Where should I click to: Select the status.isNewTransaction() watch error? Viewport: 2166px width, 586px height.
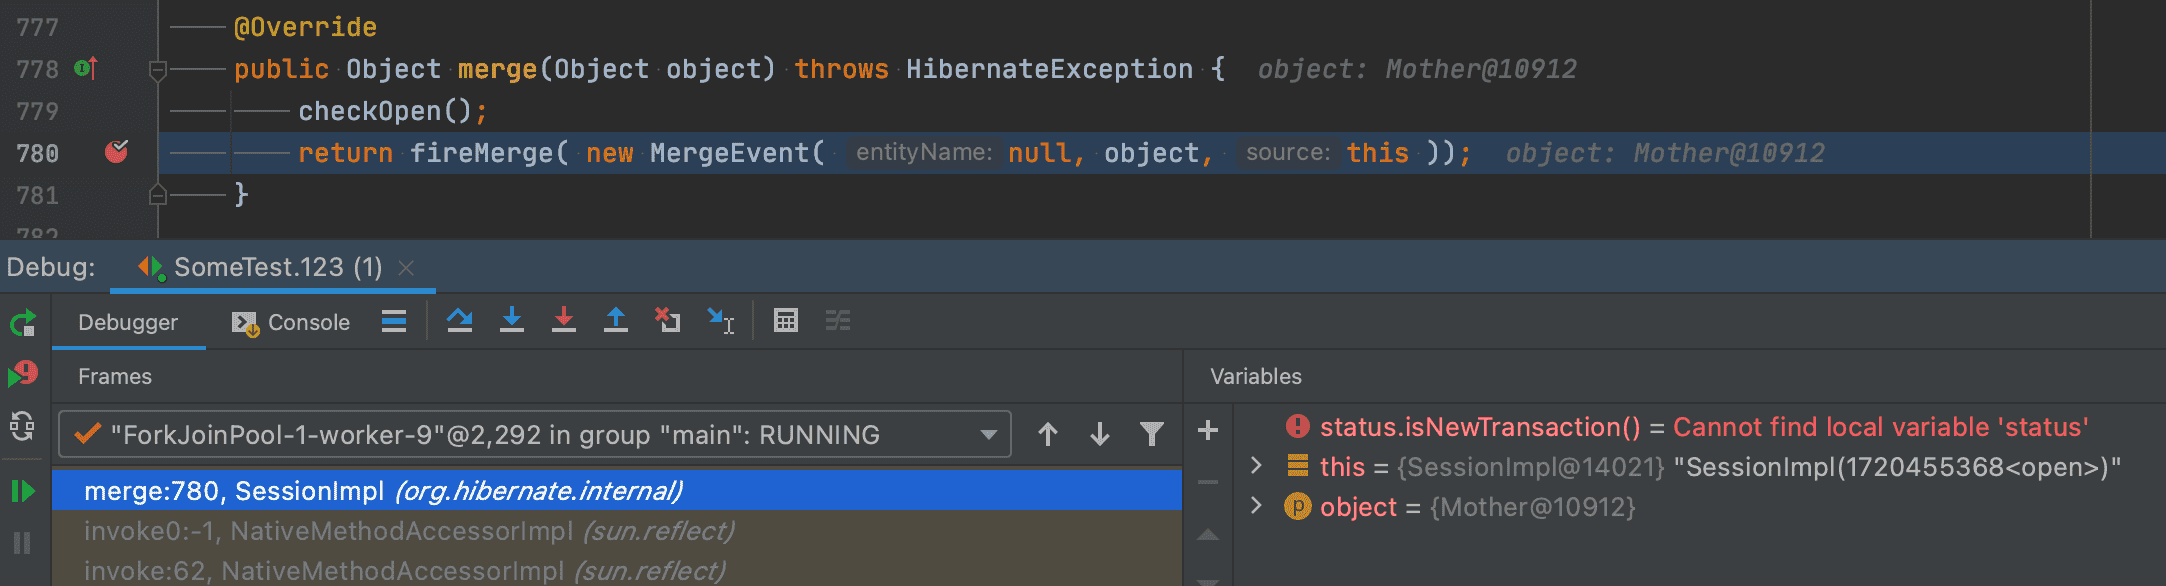coord(1687,427)
